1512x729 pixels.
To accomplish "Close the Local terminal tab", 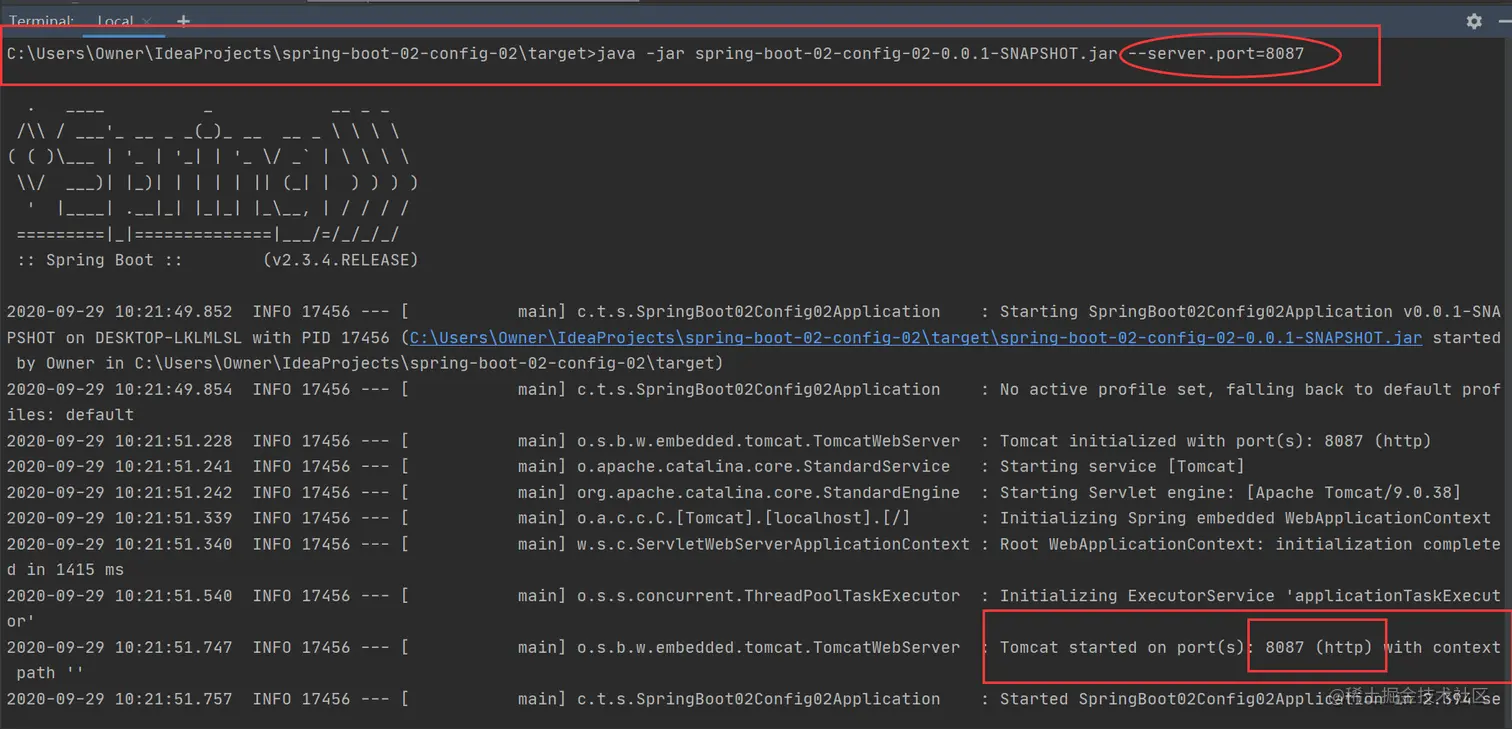I will 147,21.
